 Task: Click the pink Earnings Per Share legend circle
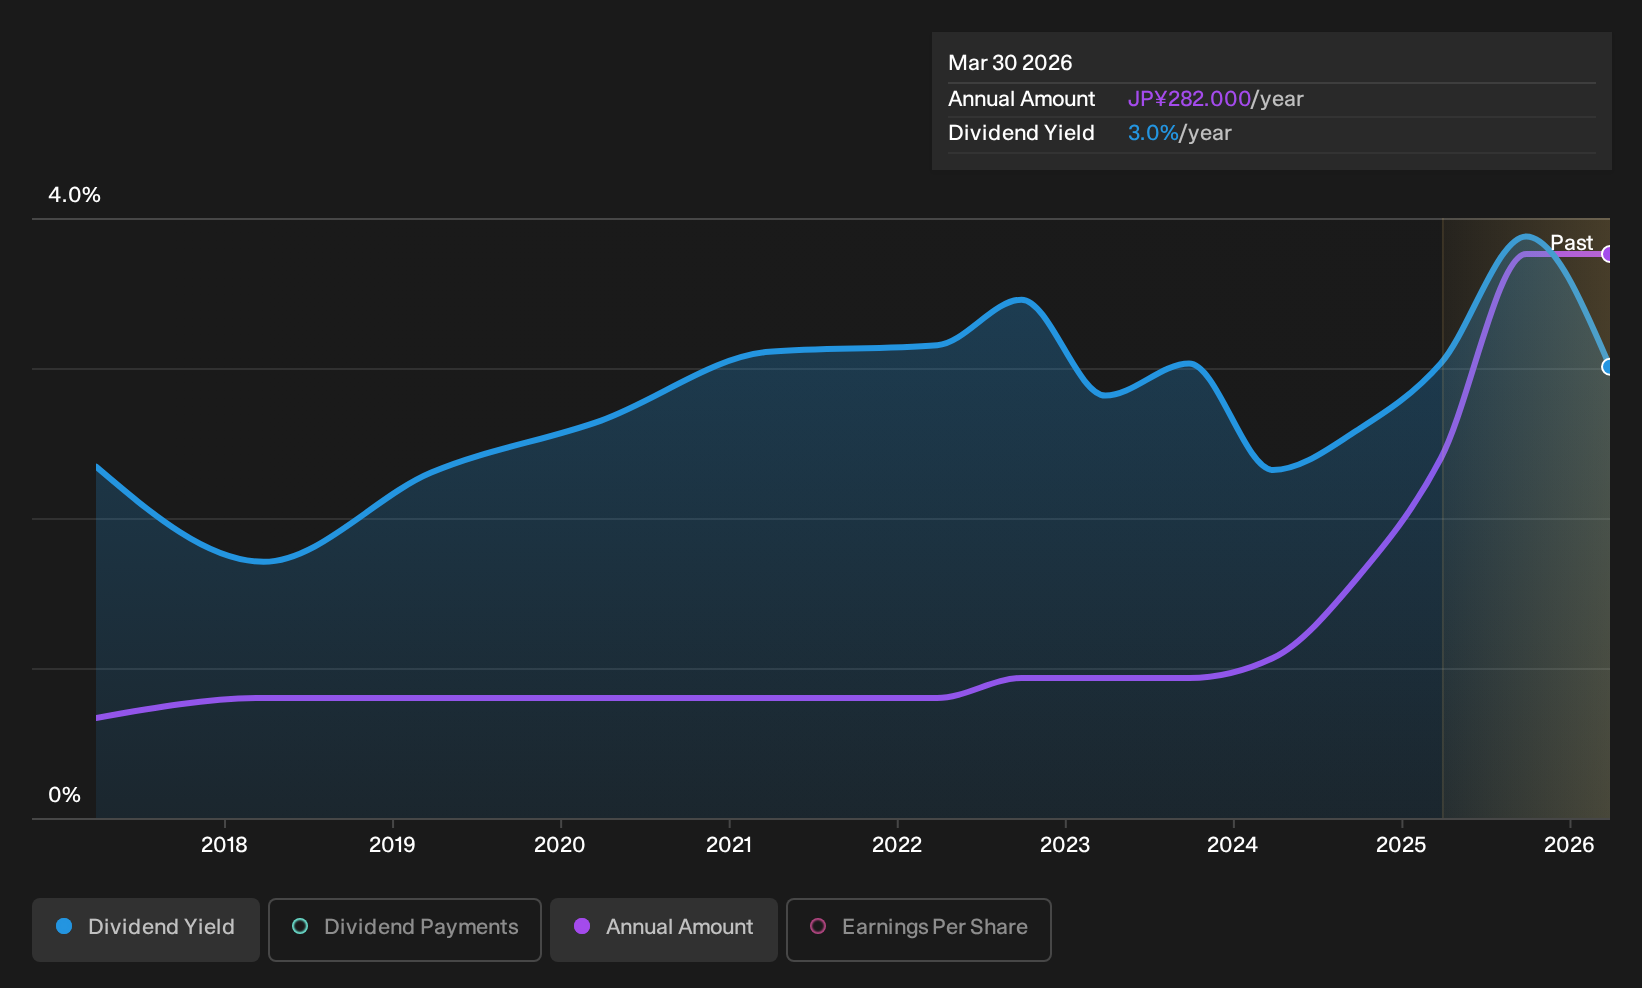tap(818, 926)
